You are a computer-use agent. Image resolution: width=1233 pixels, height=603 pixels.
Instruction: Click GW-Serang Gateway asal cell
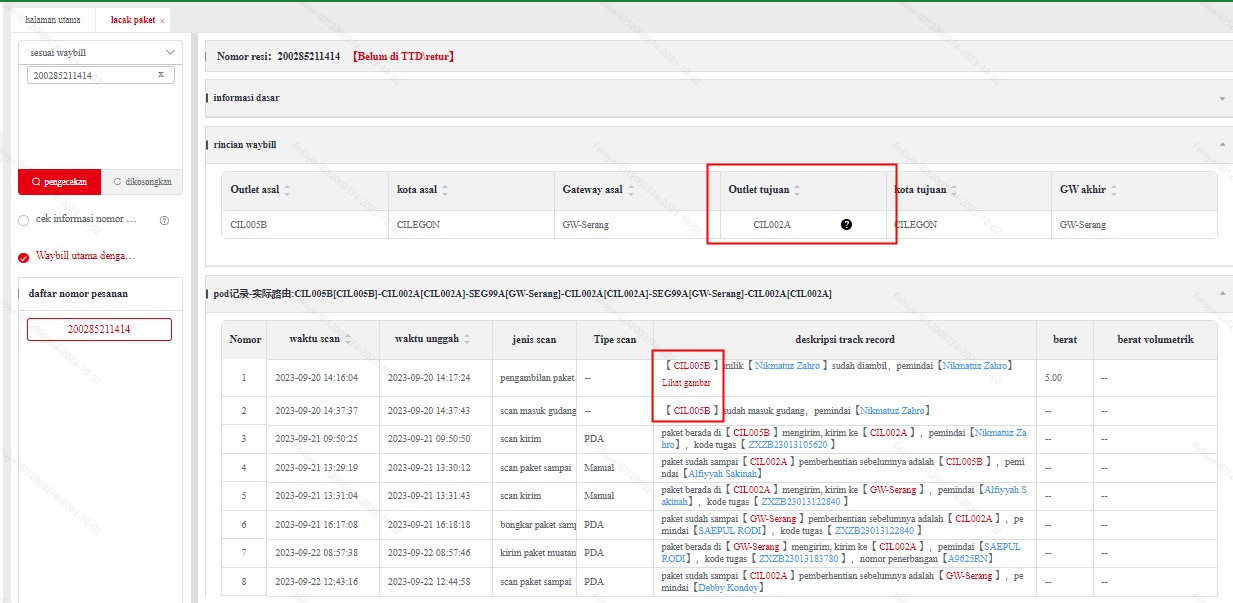585,225
